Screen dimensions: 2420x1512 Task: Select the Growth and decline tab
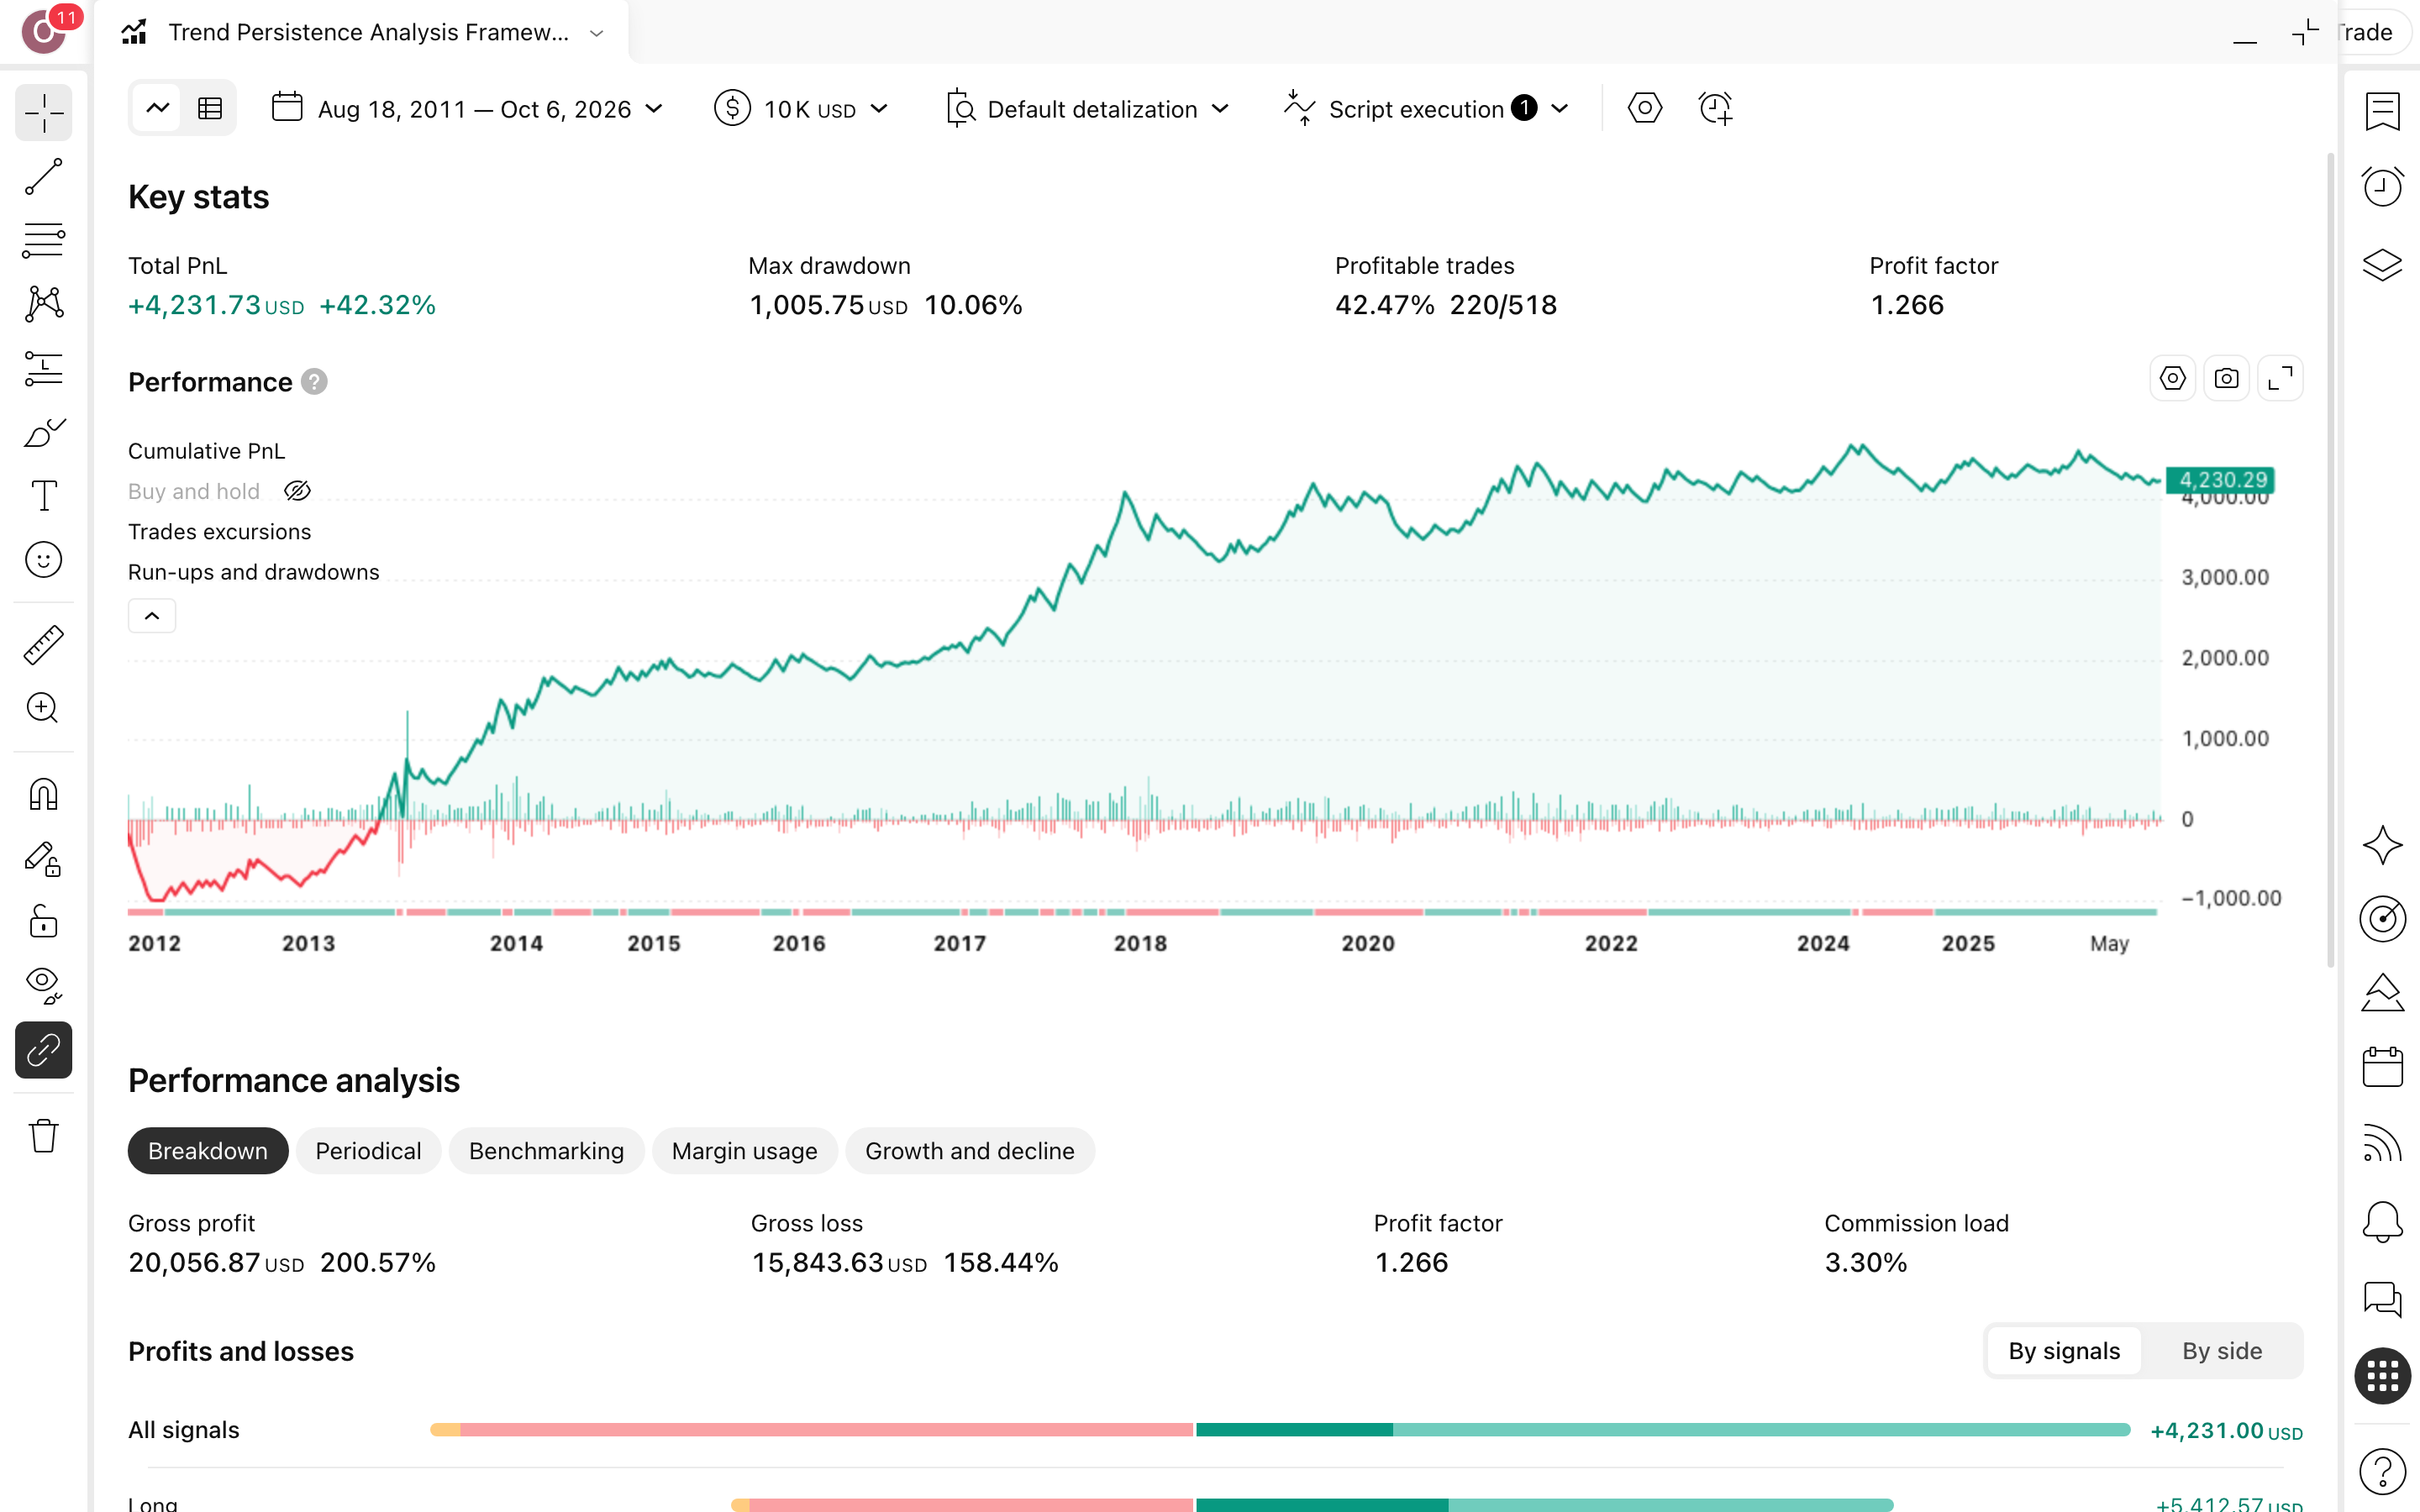[969, 1151]
